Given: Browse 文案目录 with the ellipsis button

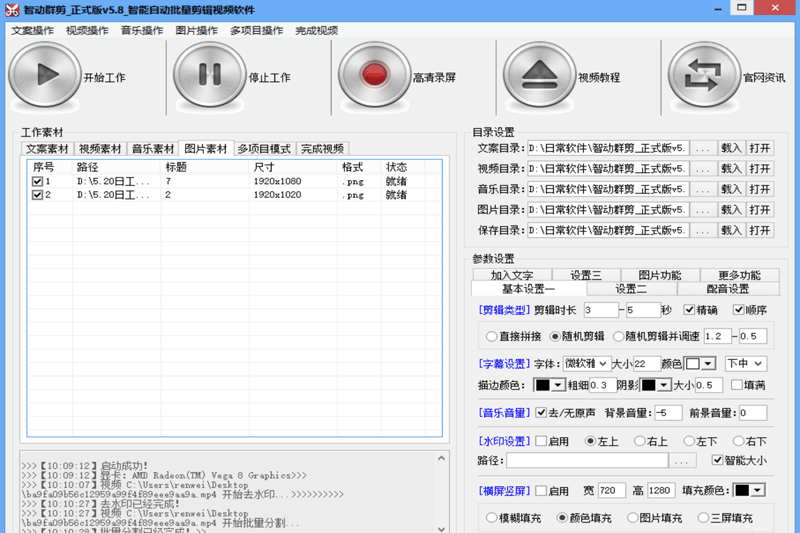Looking at the screenshot, I should pyautogui.click(x=704, y=148).
